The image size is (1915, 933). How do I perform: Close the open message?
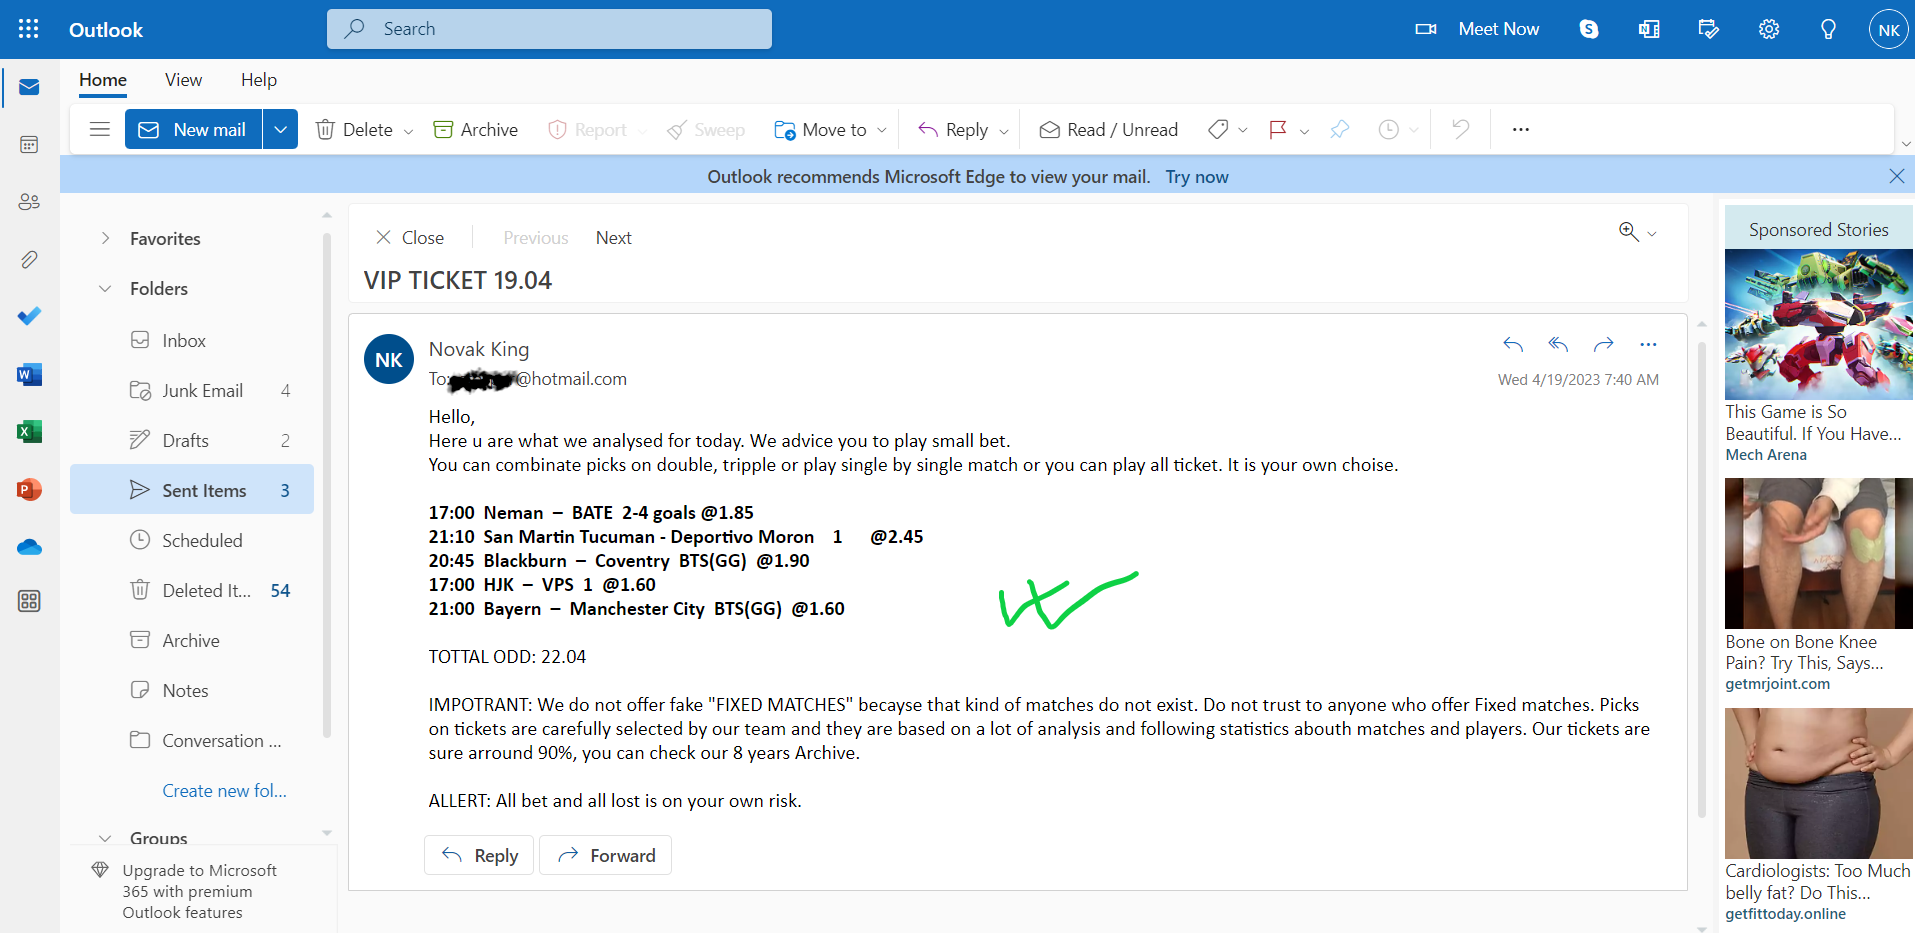[410, 238]
